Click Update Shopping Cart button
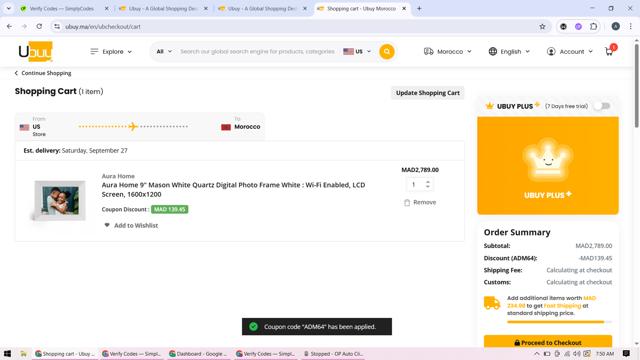The height and width of the screenshot is (360, 640). click(427, 93)
